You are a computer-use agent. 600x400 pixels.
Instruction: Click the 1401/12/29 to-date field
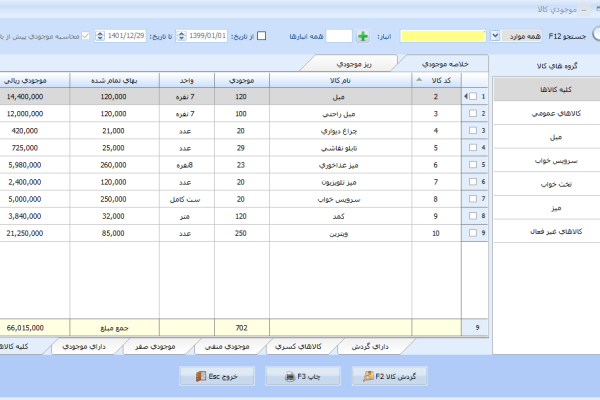point(120,36)
